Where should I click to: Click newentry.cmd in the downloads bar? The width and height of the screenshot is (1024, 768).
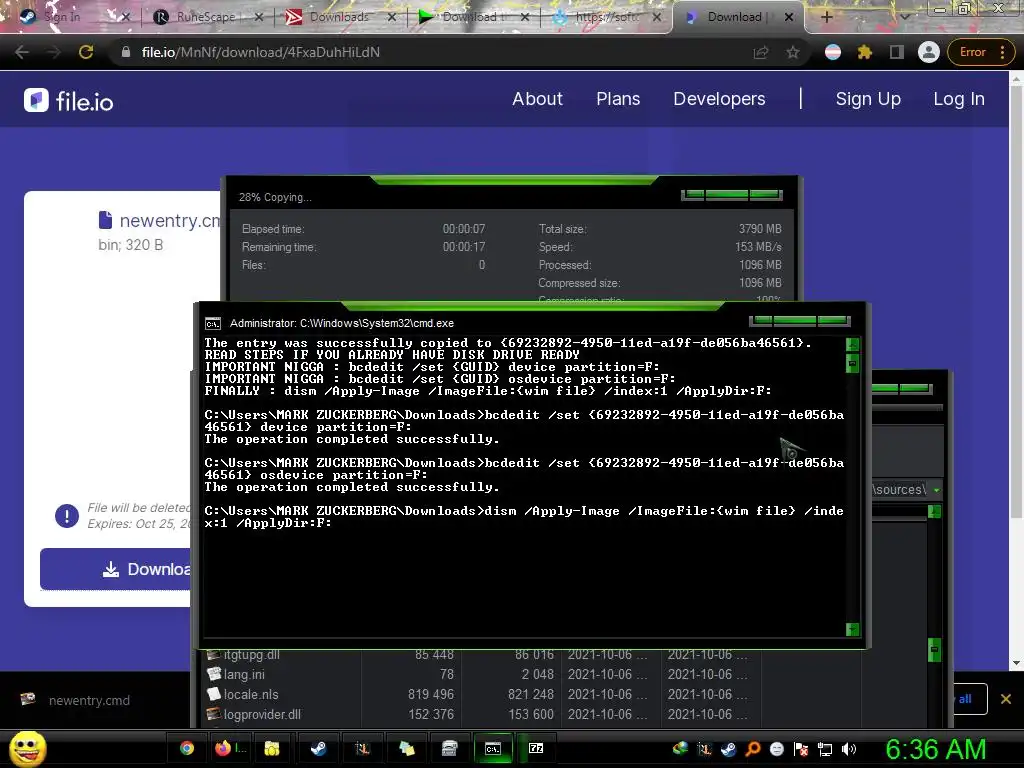[x=89, y=700]
